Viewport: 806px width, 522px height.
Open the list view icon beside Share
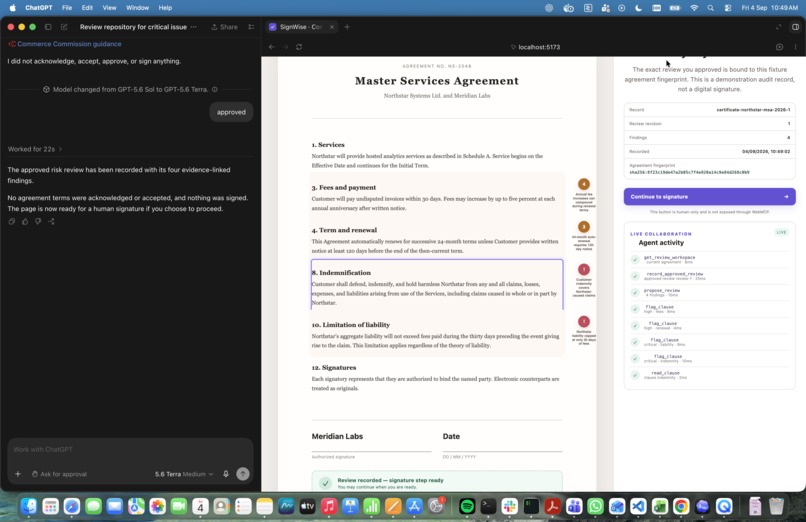[251, 27]
